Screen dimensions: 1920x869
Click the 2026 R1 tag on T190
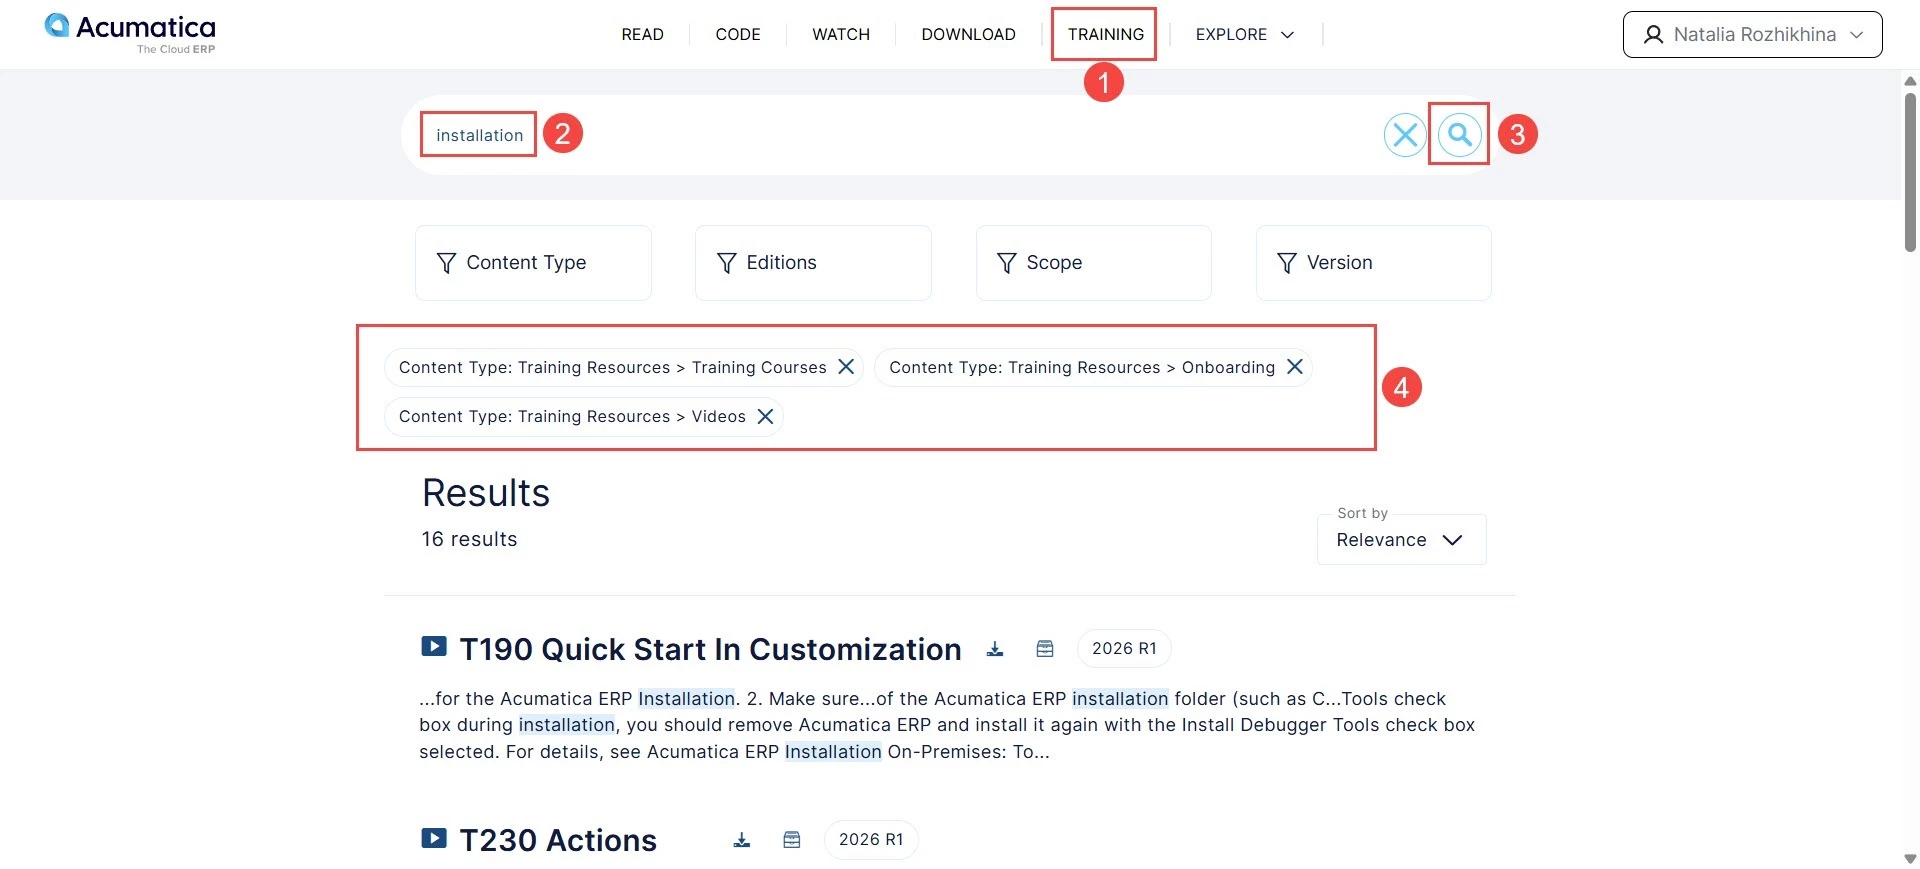coord(1124,649)
